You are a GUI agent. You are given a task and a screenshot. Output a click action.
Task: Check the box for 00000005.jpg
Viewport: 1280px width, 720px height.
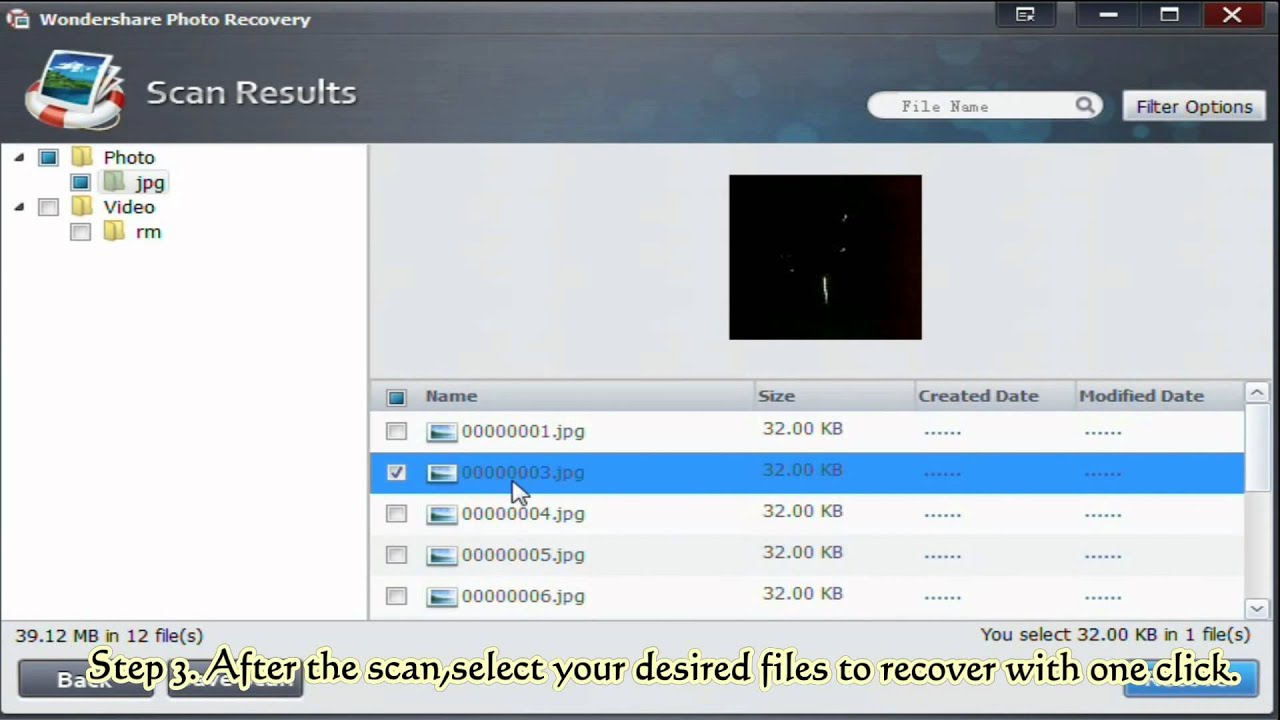click(396, 555)
